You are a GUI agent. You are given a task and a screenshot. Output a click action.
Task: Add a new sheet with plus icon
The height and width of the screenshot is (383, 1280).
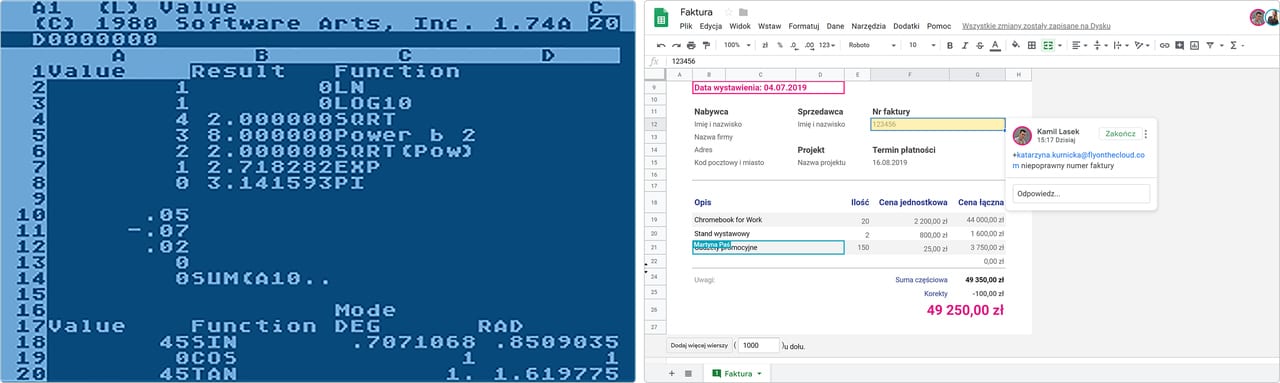click(x=671, y=373)
